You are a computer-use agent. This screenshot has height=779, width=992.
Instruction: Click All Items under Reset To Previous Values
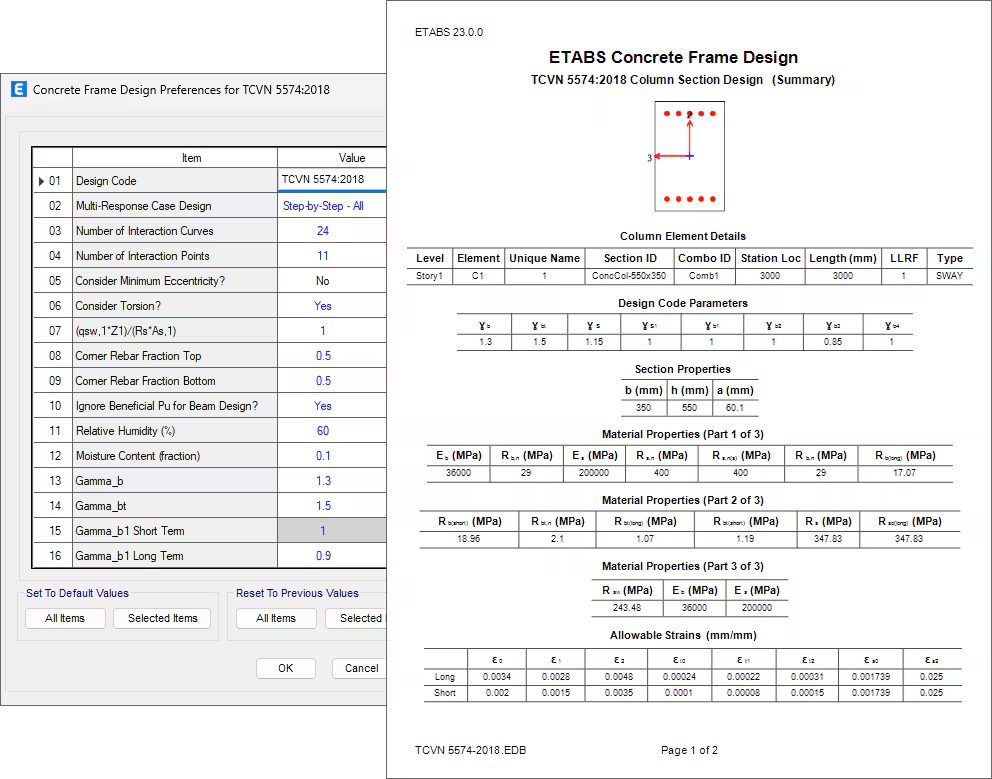[x=276, y=618]
